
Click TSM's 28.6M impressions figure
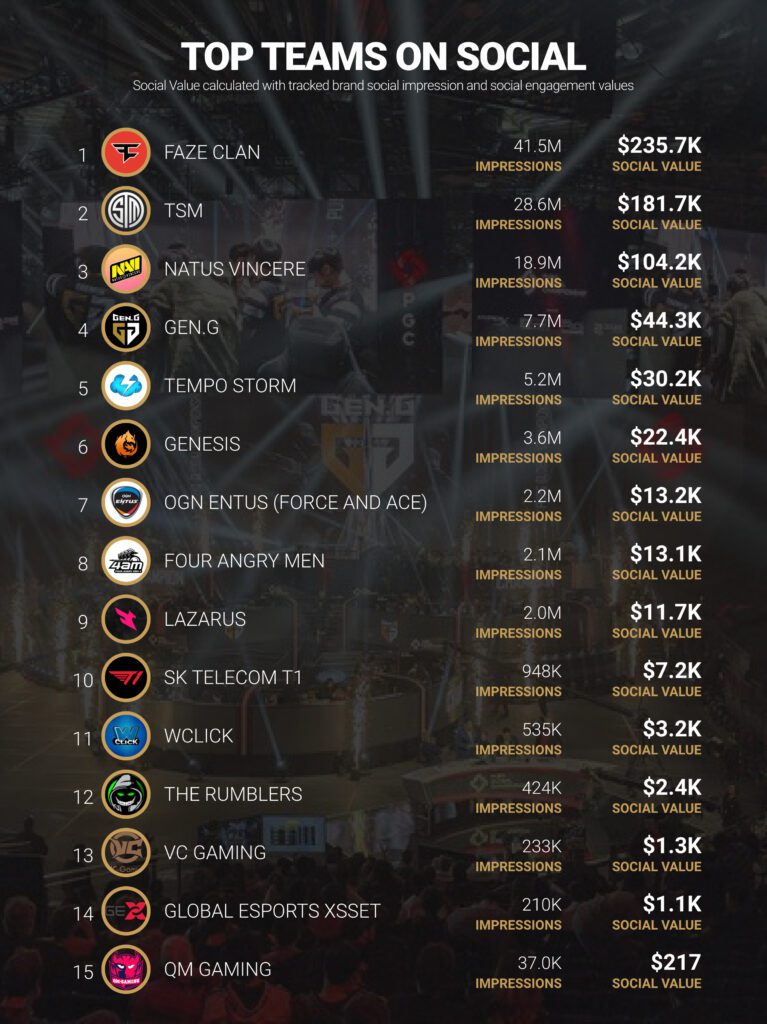537,204
